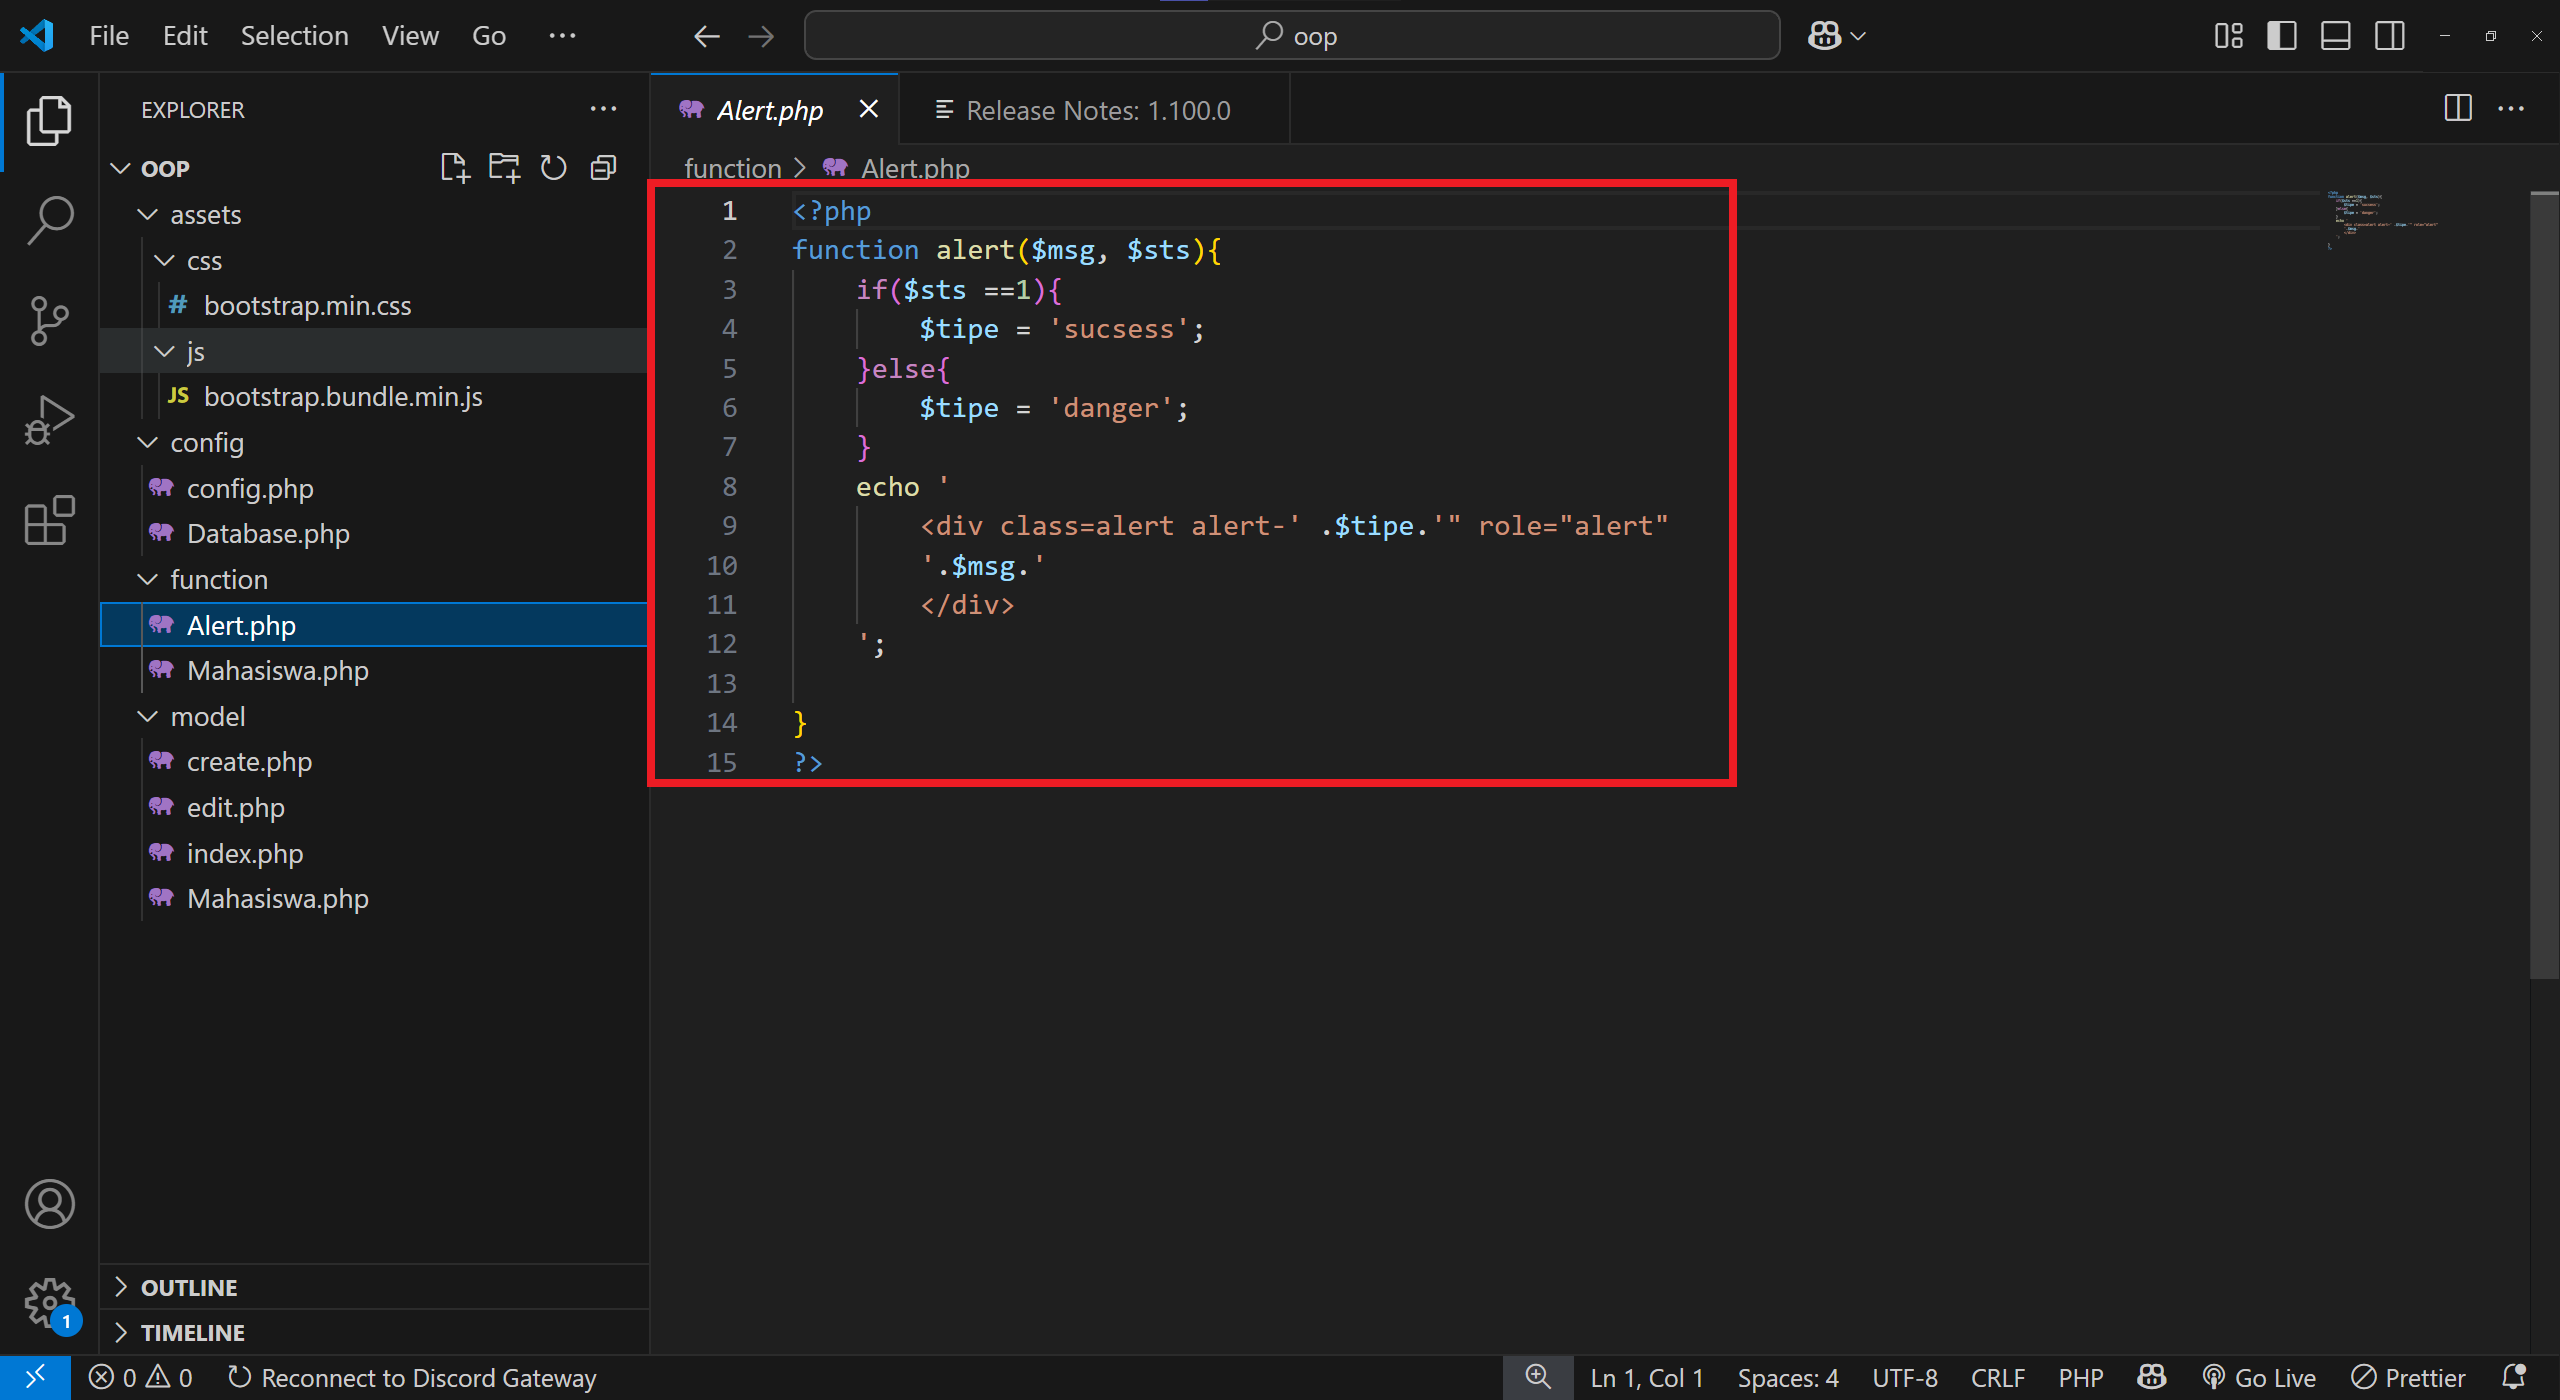Collapse all folders in Explorer
2560x1400 pixels.
coord(602,167)
